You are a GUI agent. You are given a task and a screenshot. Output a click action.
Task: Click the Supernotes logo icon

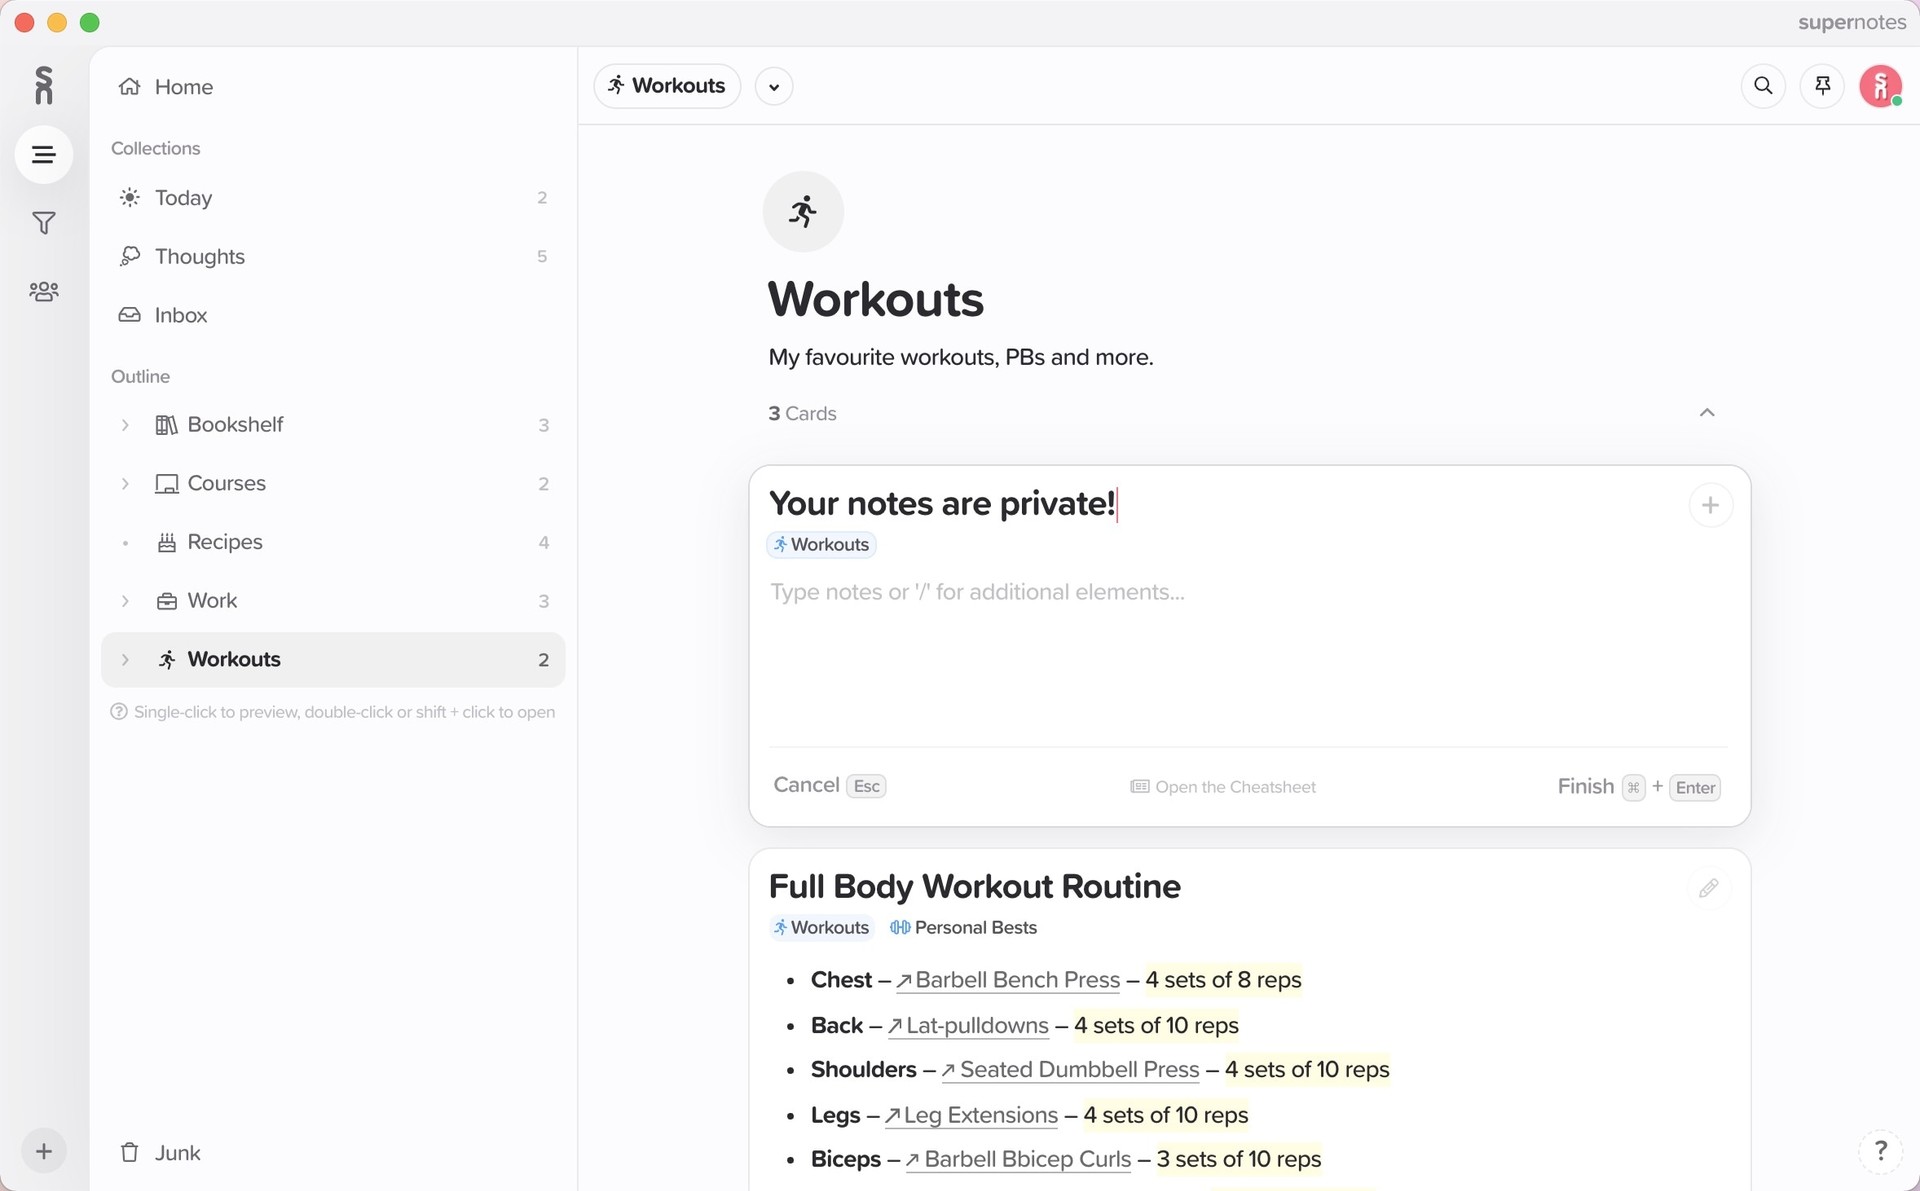click(43, 86)
